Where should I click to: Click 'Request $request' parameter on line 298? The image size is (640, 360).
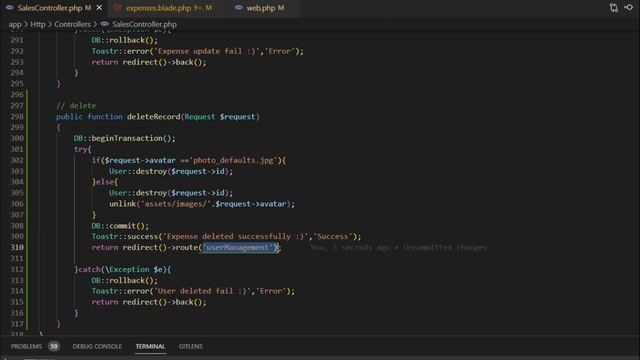tap(220, 117)
